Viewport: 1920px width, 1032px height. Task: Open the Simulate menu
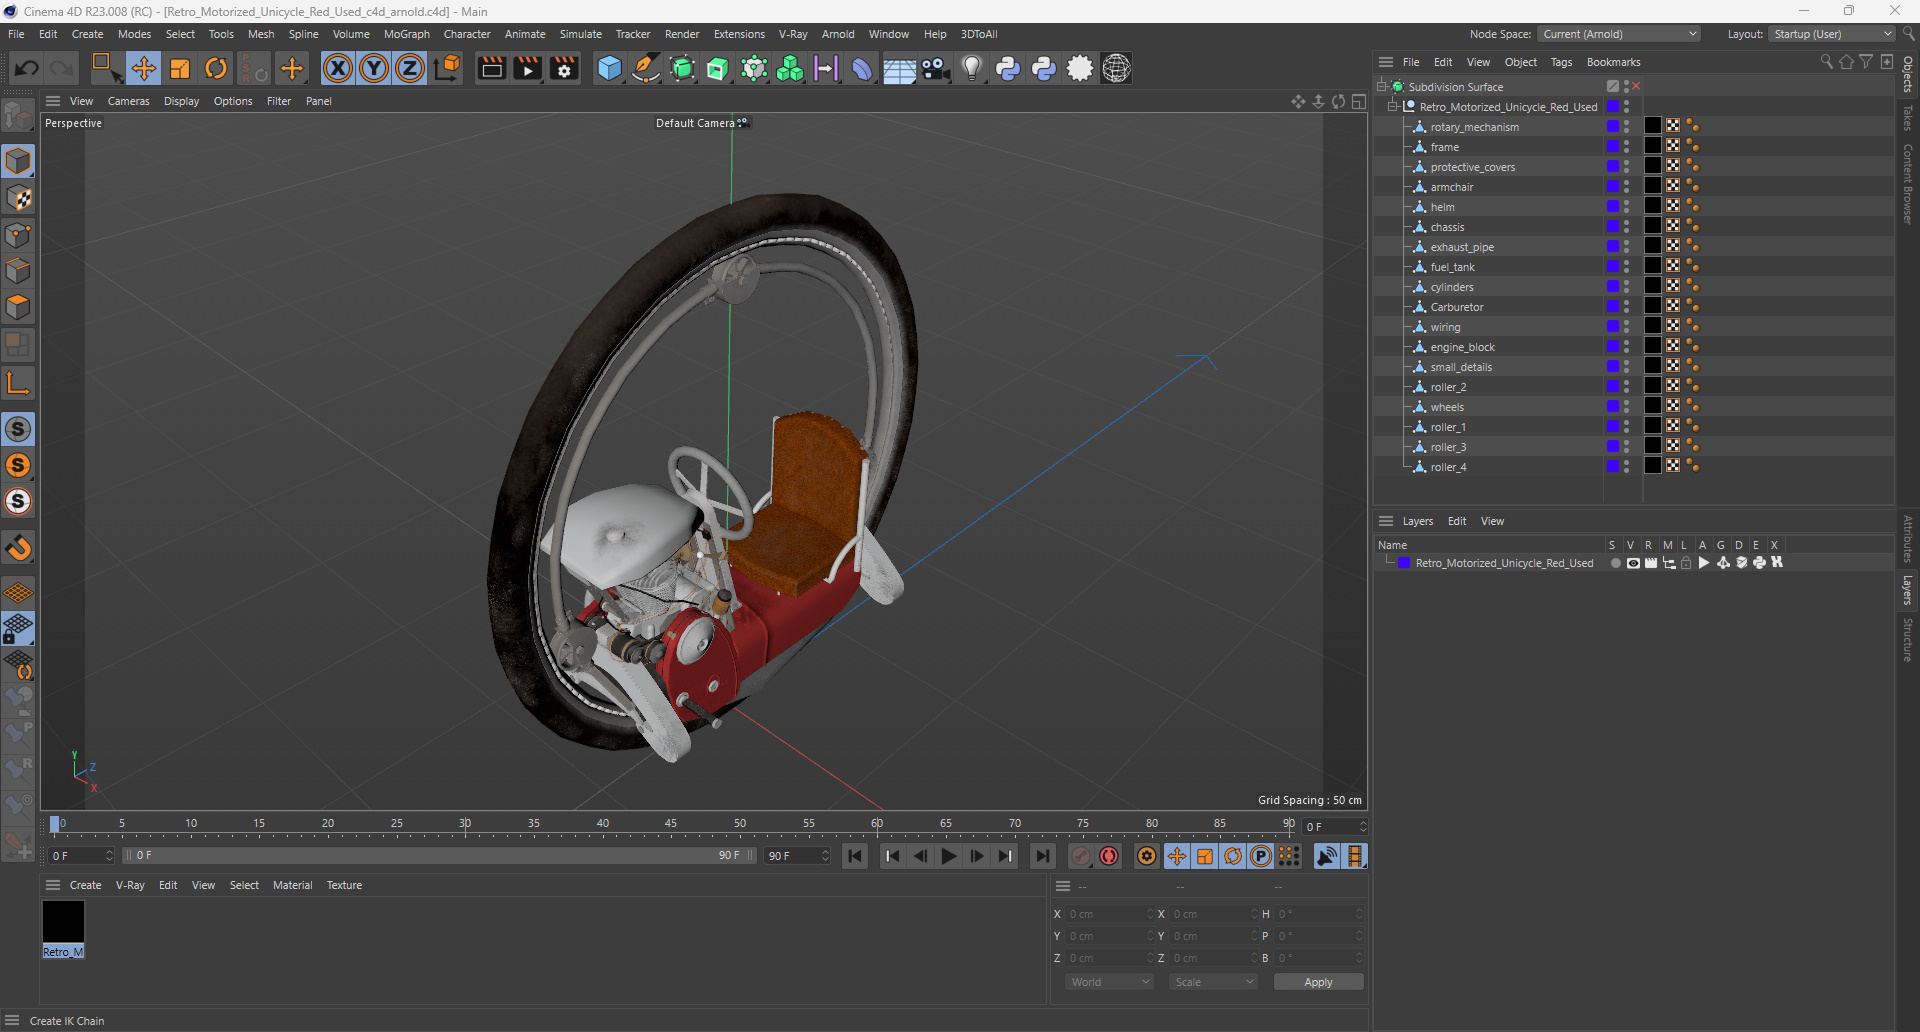(x=580, y=34)
